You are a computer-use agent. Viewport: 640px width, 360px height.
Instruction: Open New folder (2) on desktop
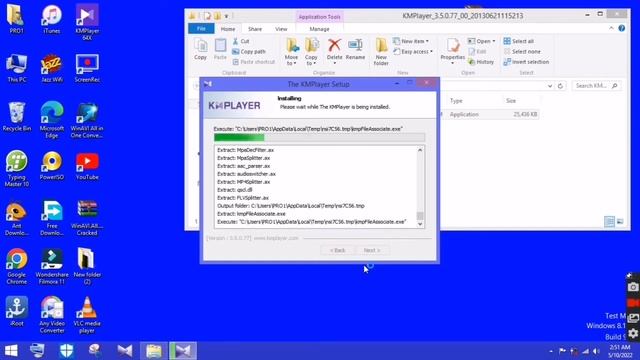coord(87,266)
